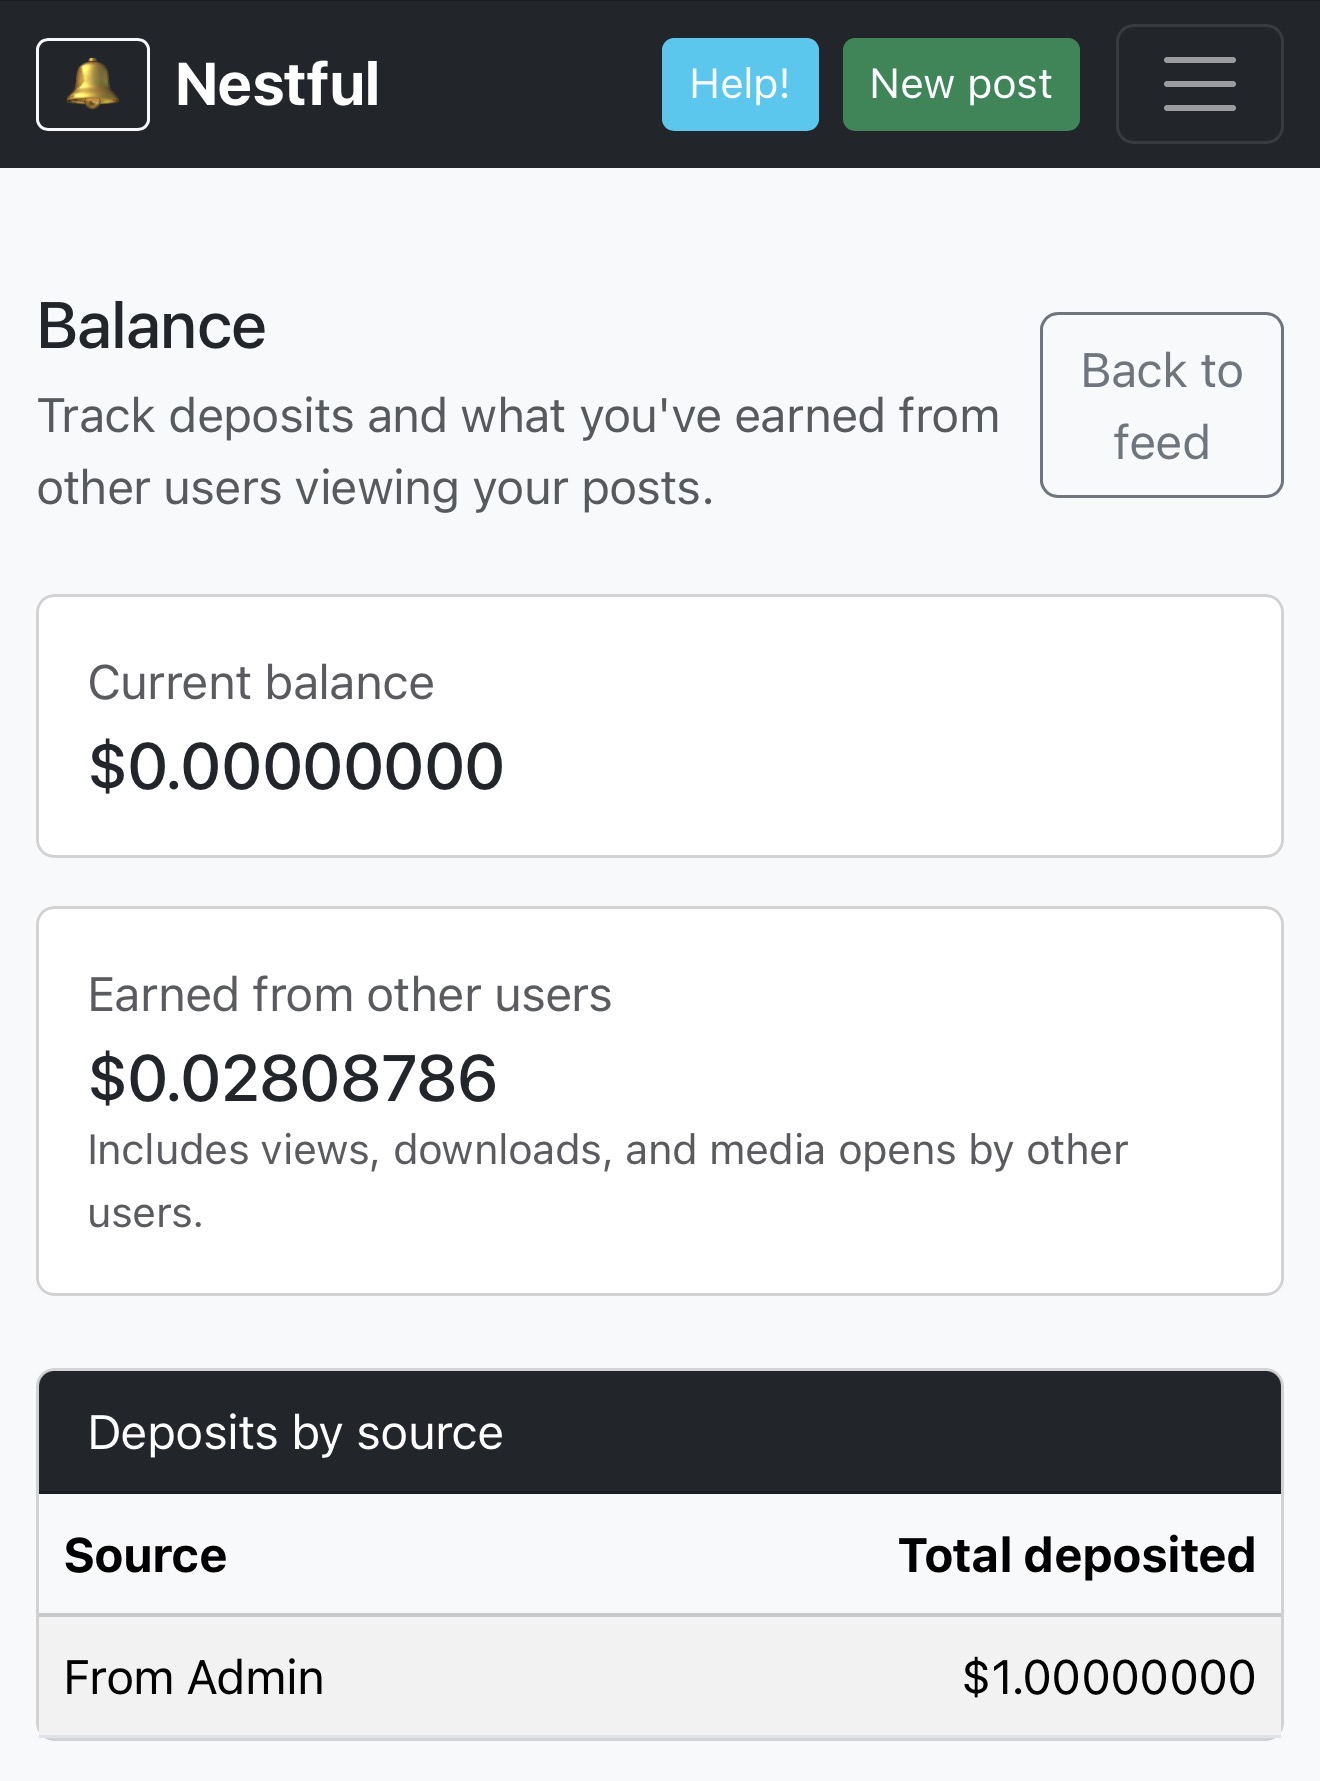1320x1781 pixels.
Task: Select the $0.02808786 earned amount
Action: click(293, 1079)
